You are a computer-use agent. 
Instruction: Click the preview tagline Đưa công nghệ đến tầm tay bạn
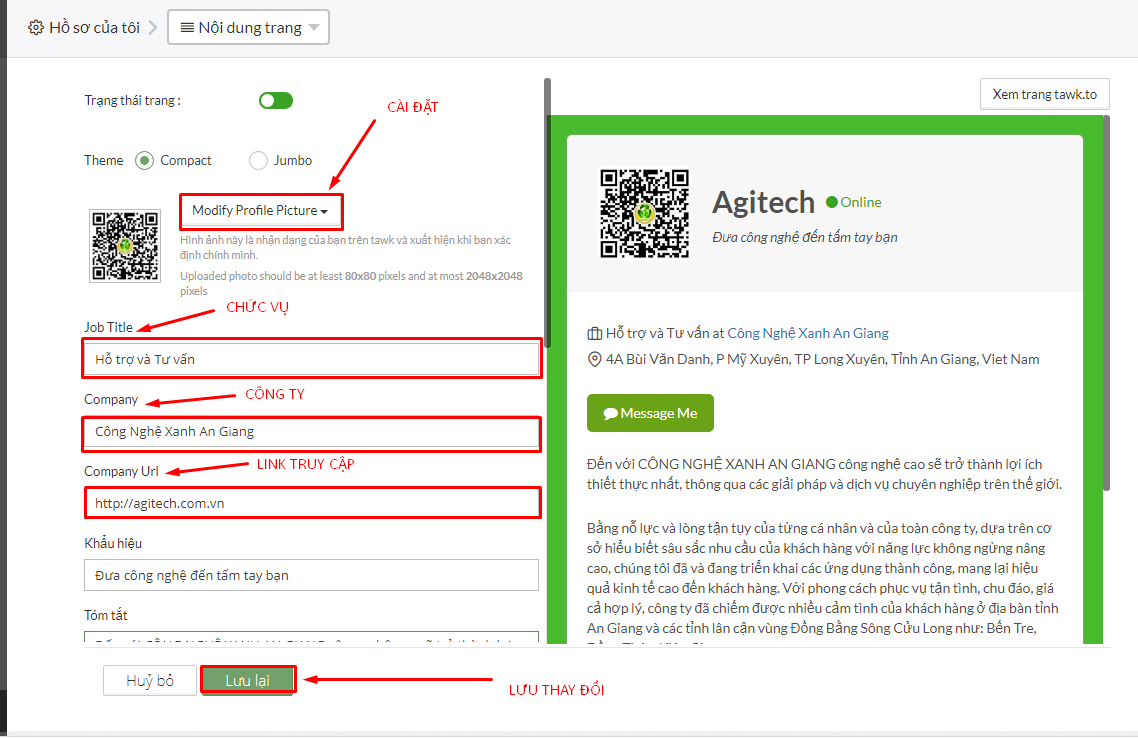click(x=805, y=237)
